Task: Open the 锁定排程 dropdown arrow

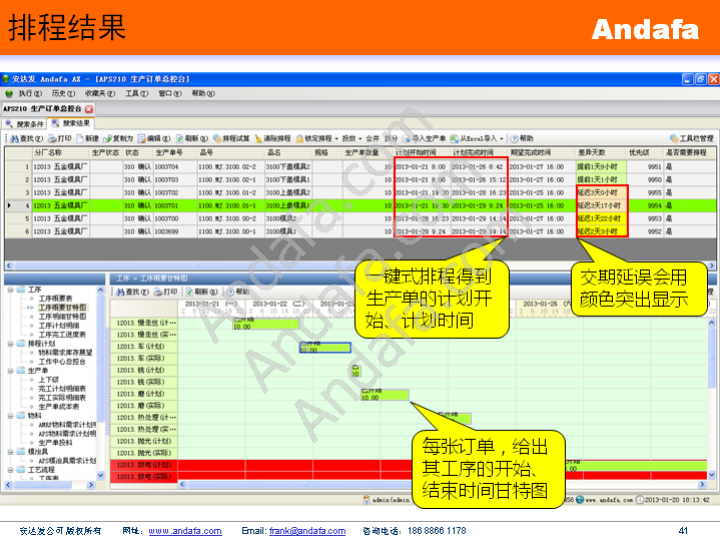Action: click(x=337, y=139)
